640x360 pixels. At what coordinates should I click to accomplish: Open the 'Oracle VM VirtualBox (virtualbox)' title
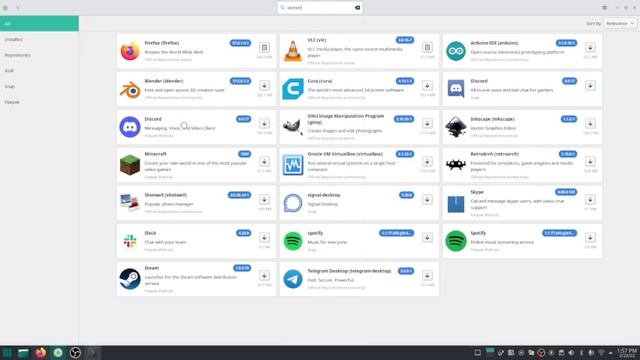click(x=345, y=154)
